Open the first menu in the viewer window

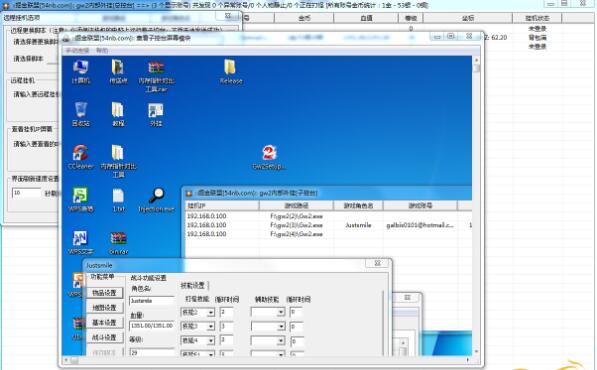pos(77,51)
